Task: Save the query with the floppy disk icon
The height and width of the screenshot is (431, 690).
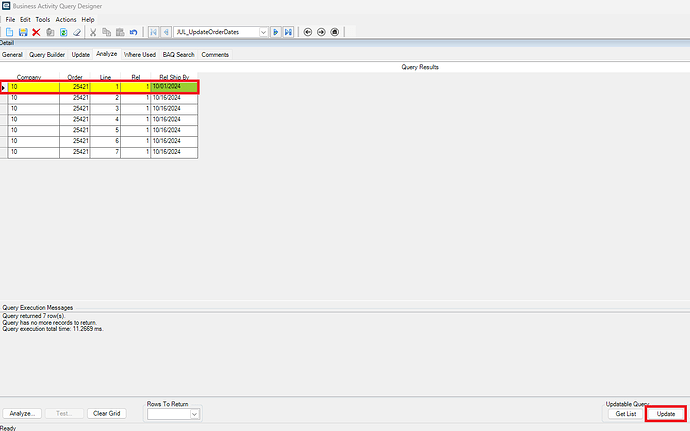Action: tap(23, 32)
